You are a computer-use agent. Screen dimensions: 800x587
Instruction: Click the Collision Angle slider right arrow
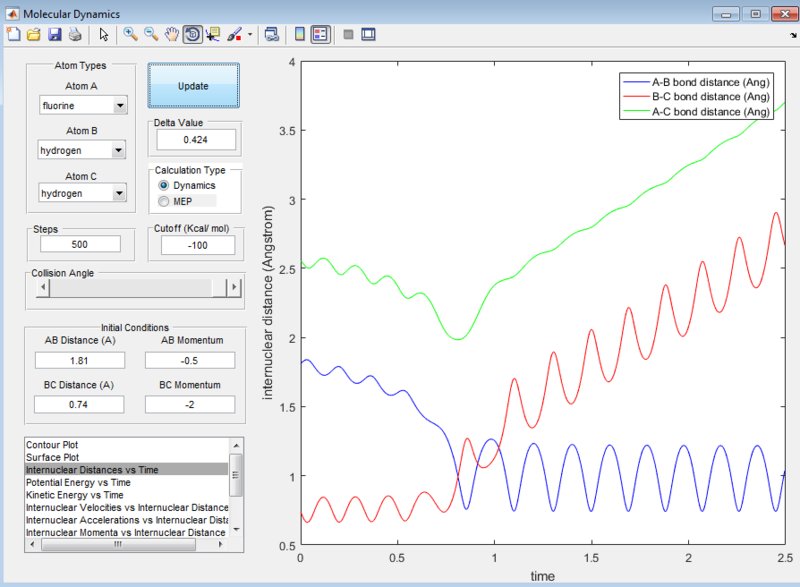point(235,288)
